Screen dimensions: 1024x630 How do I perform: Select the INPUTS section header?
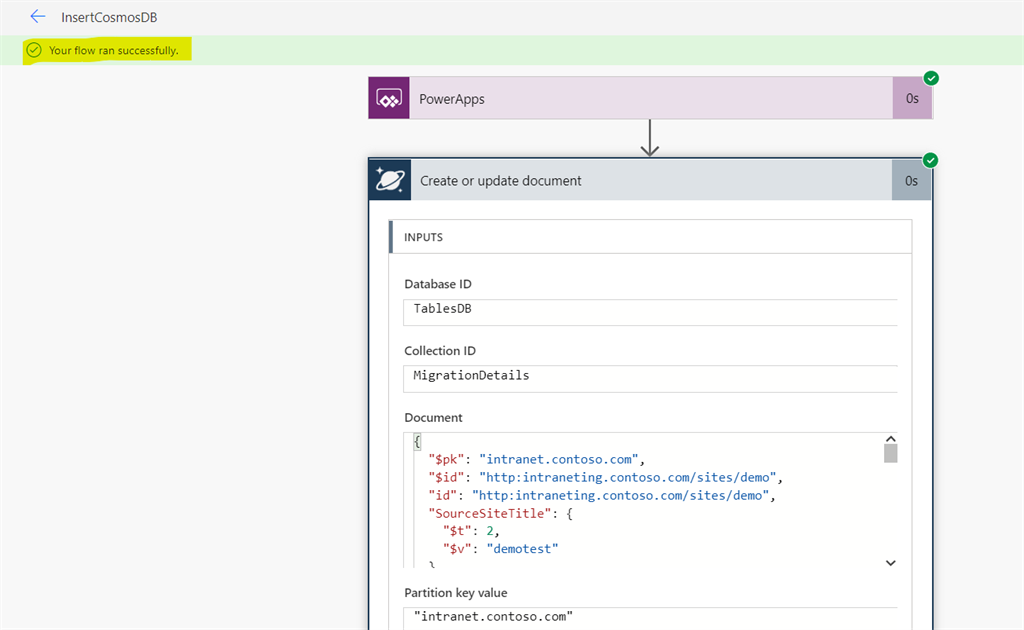[x=424, y=238]
